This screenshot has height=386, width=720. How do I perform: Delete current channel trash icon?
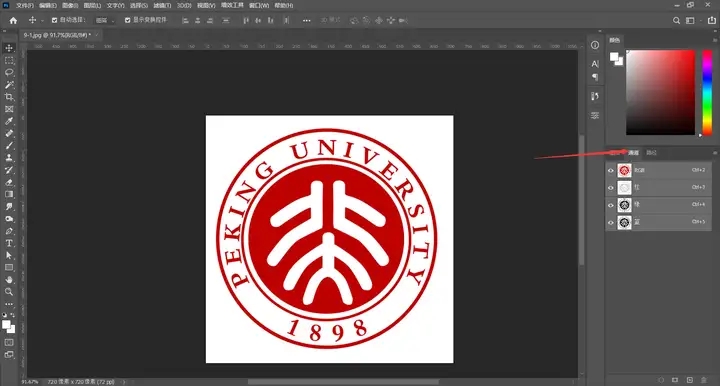click(703, 380)
